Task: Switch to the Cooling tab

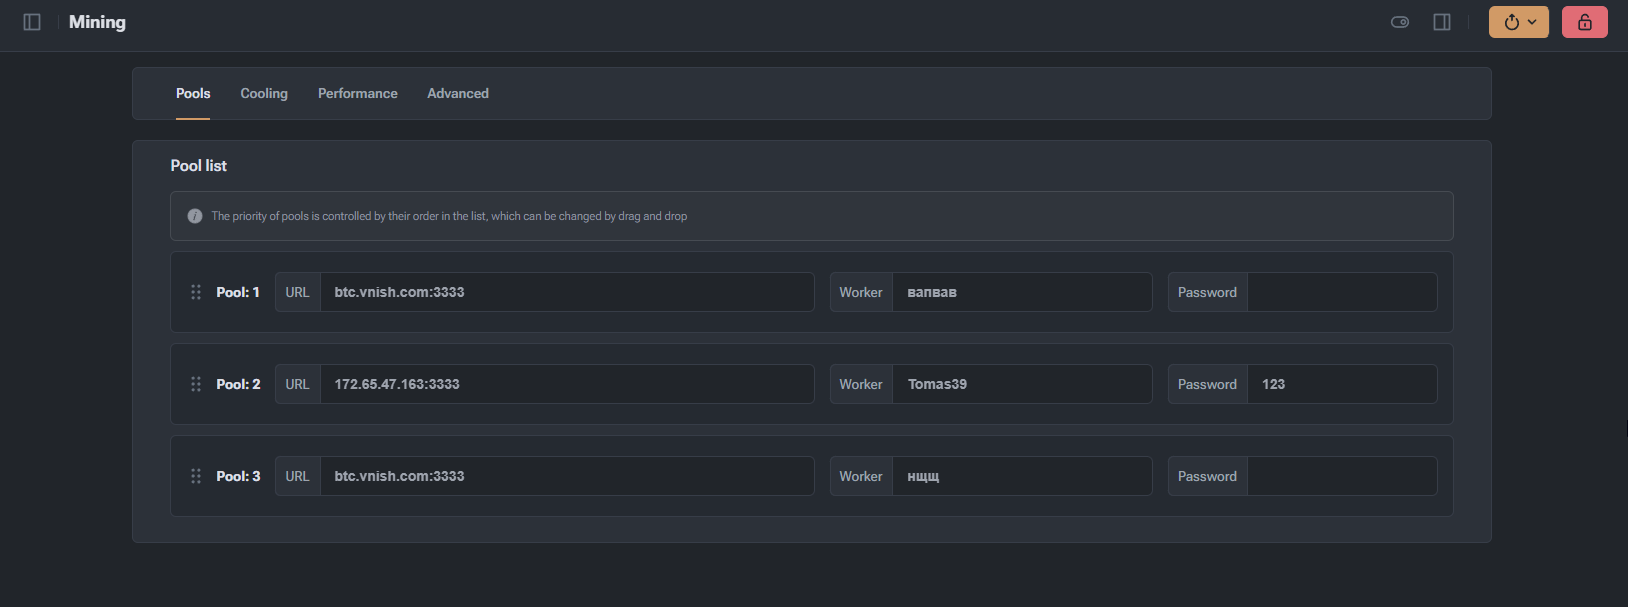Action: tap(264, 93)
